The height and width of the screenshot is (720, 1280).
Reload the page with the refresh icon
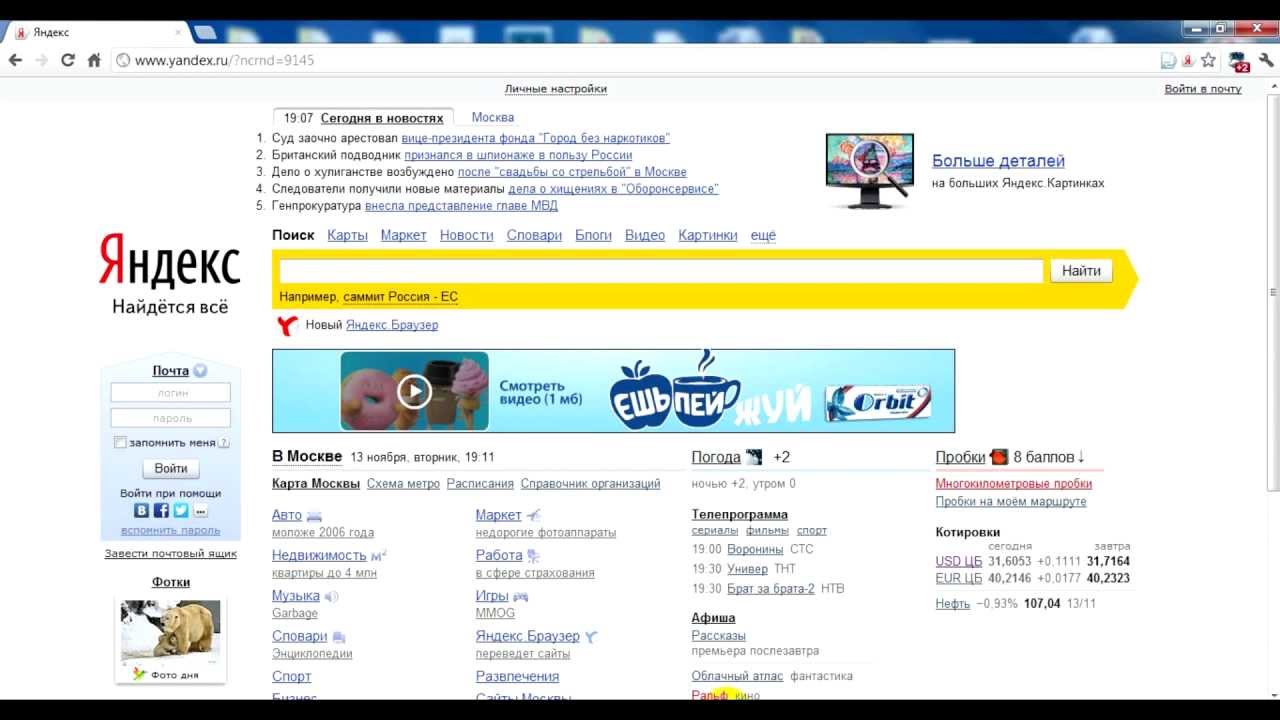pyautogui.click(x=68, y=60)
